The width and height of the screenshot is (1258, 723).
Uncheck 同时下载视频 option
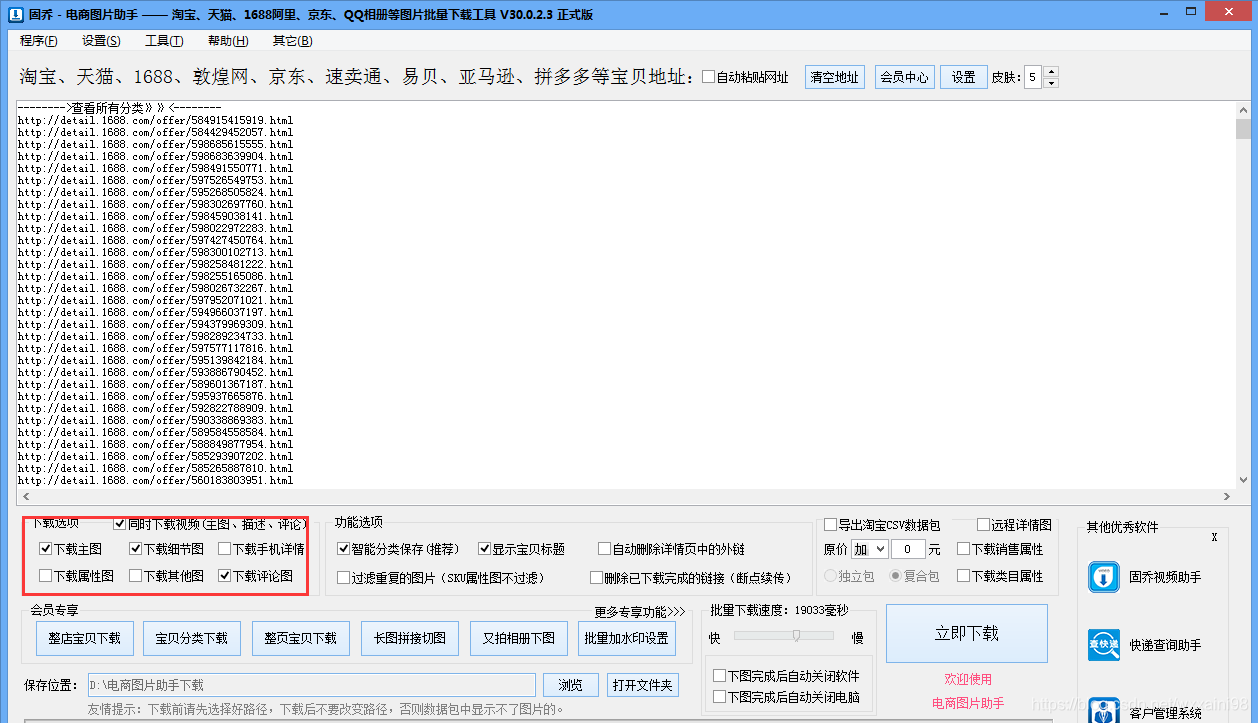(x=120, y=523)
